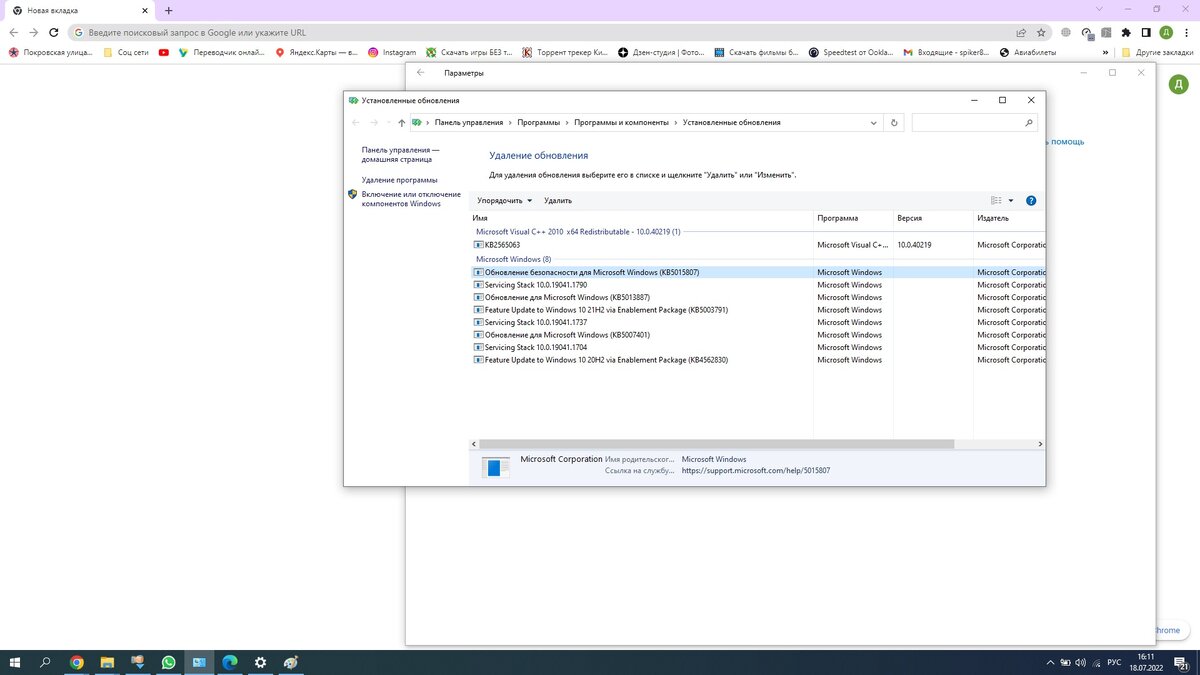Open File Explorer from the taskbar
1200x675 pixels.
(107, 662)
